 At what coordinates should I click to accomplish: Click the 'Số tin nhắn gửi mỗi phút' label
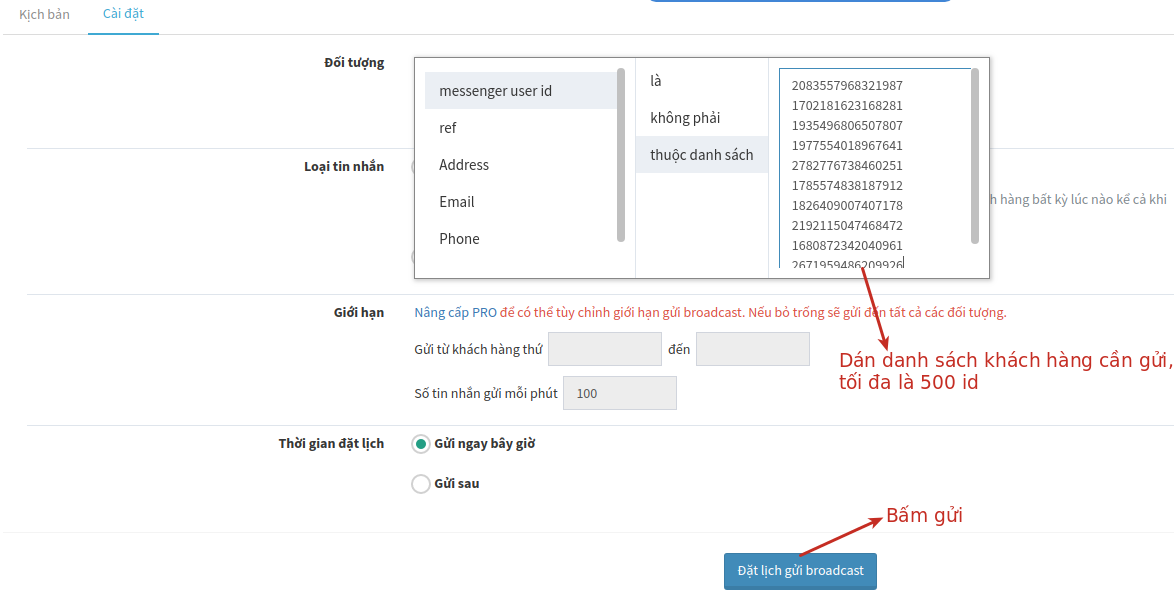click(x=486, y=394)
